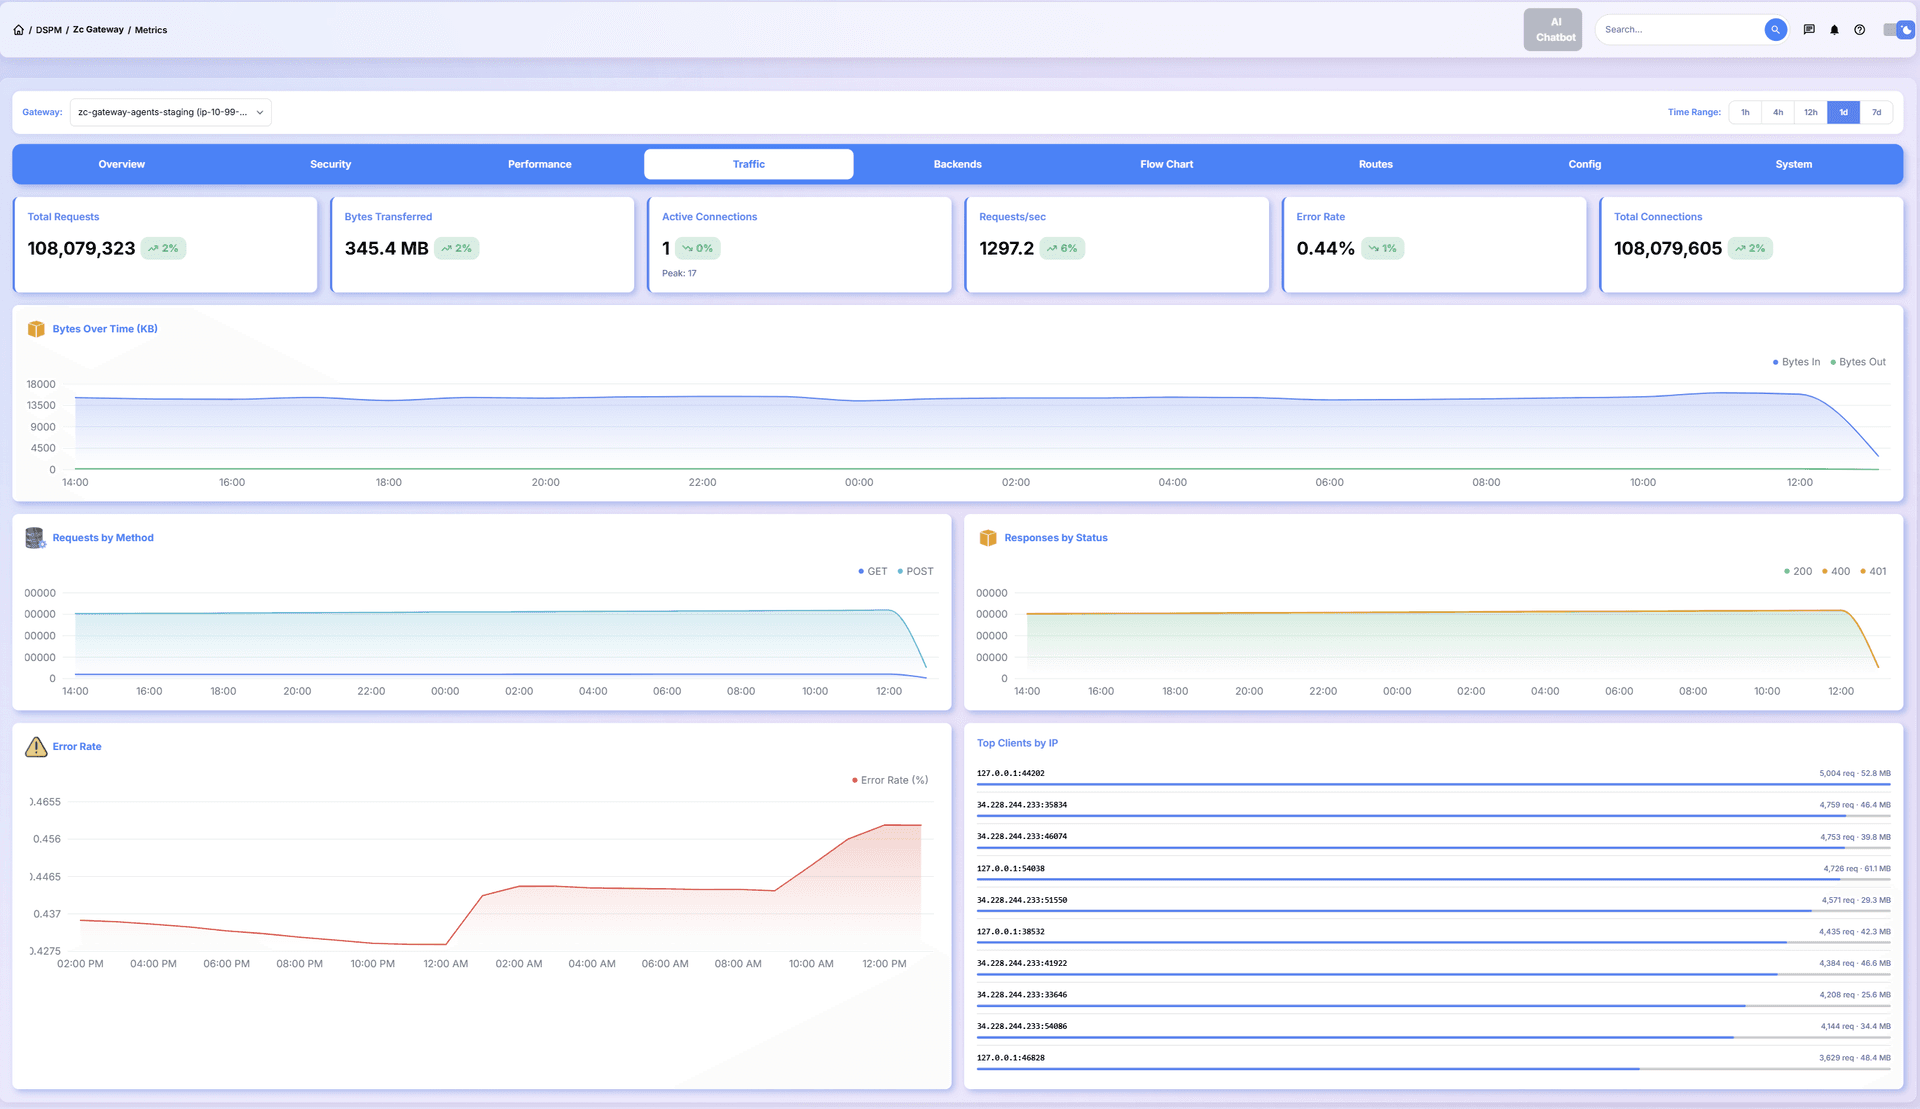Open the notifications bell
1920x1109 pixels.
click(x=1834, y=30)
